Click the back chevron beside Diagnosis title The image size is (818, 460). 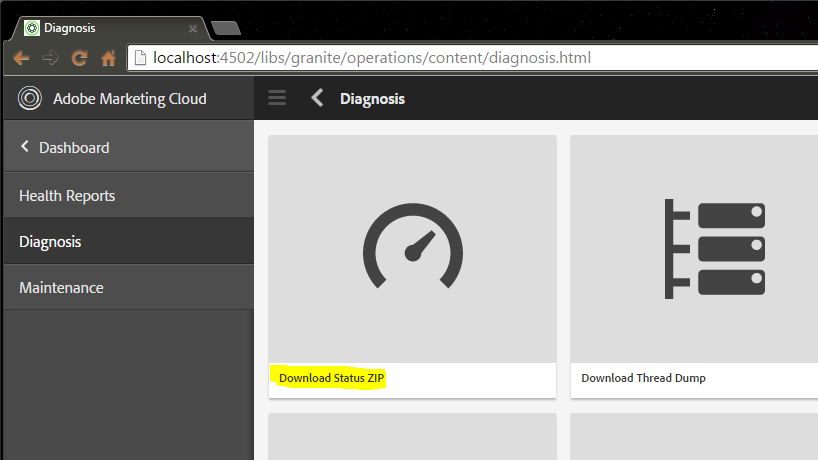point(317,98)
